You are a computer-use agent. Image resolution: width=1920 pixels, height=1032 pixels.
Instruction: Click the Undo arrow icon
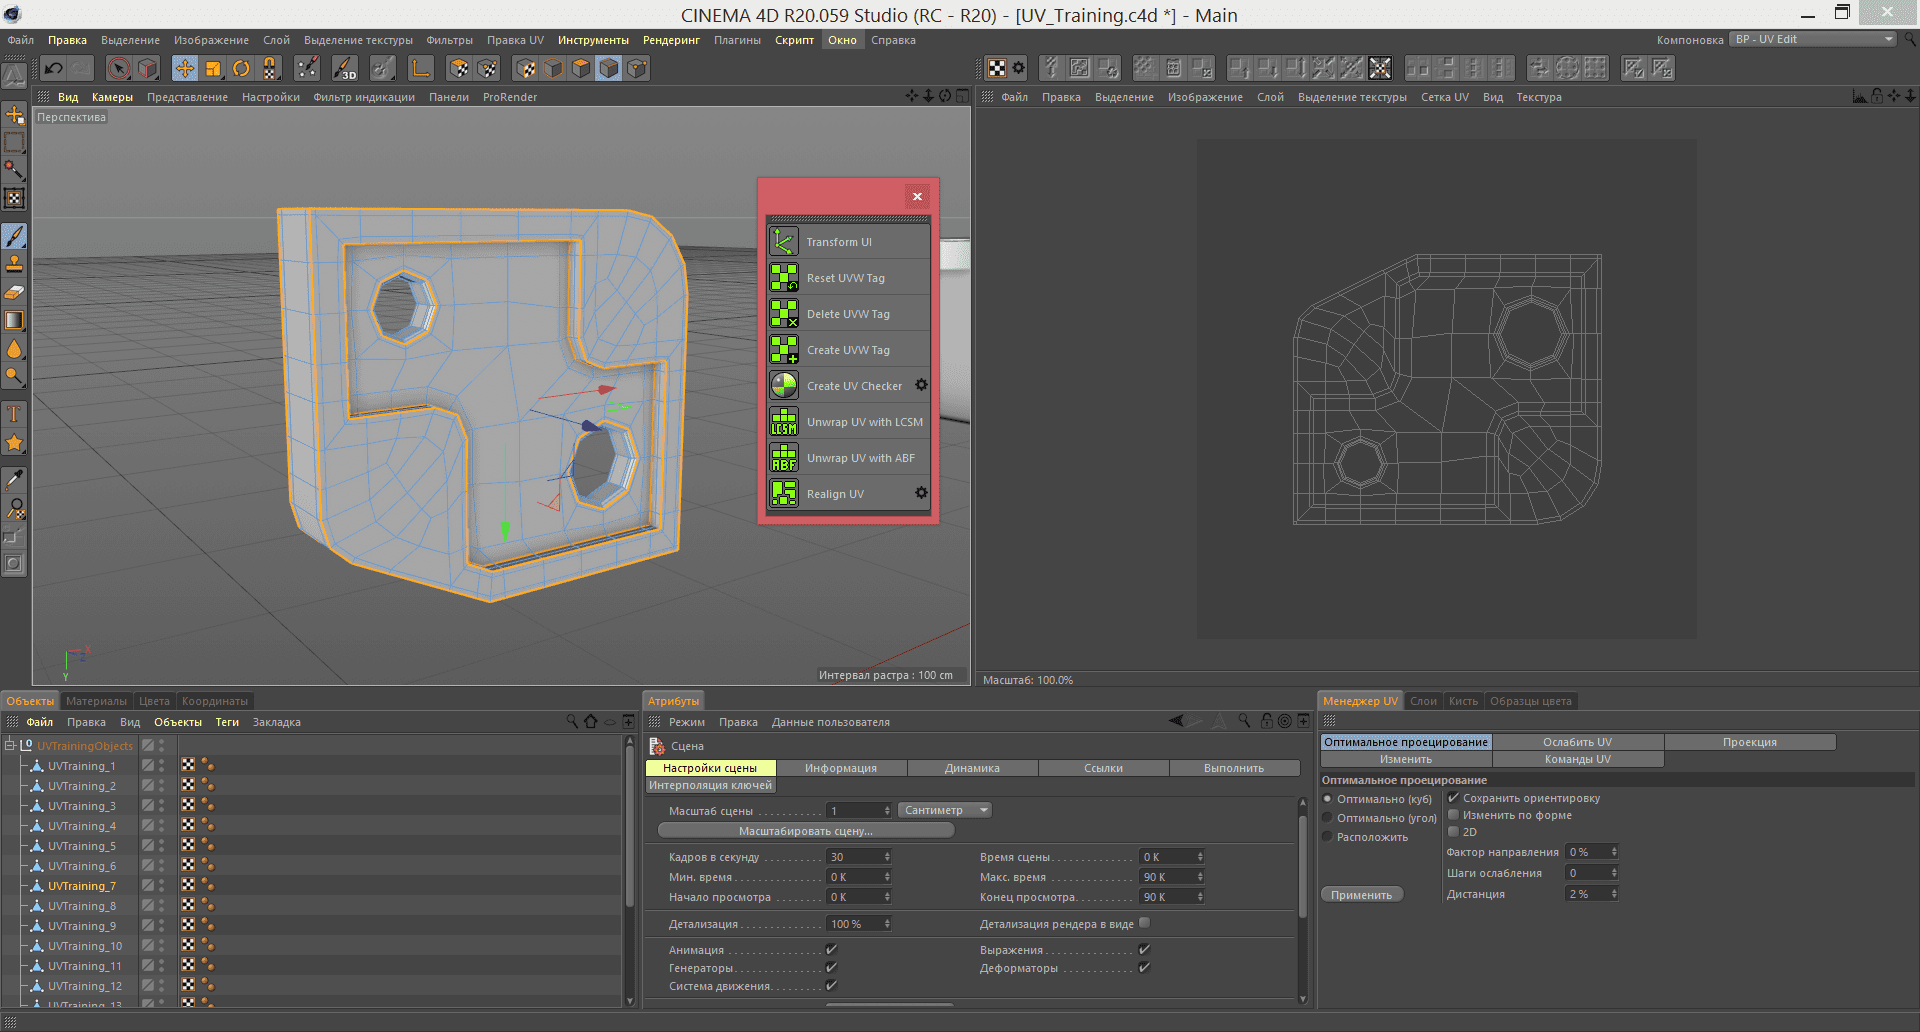[54, 68]
